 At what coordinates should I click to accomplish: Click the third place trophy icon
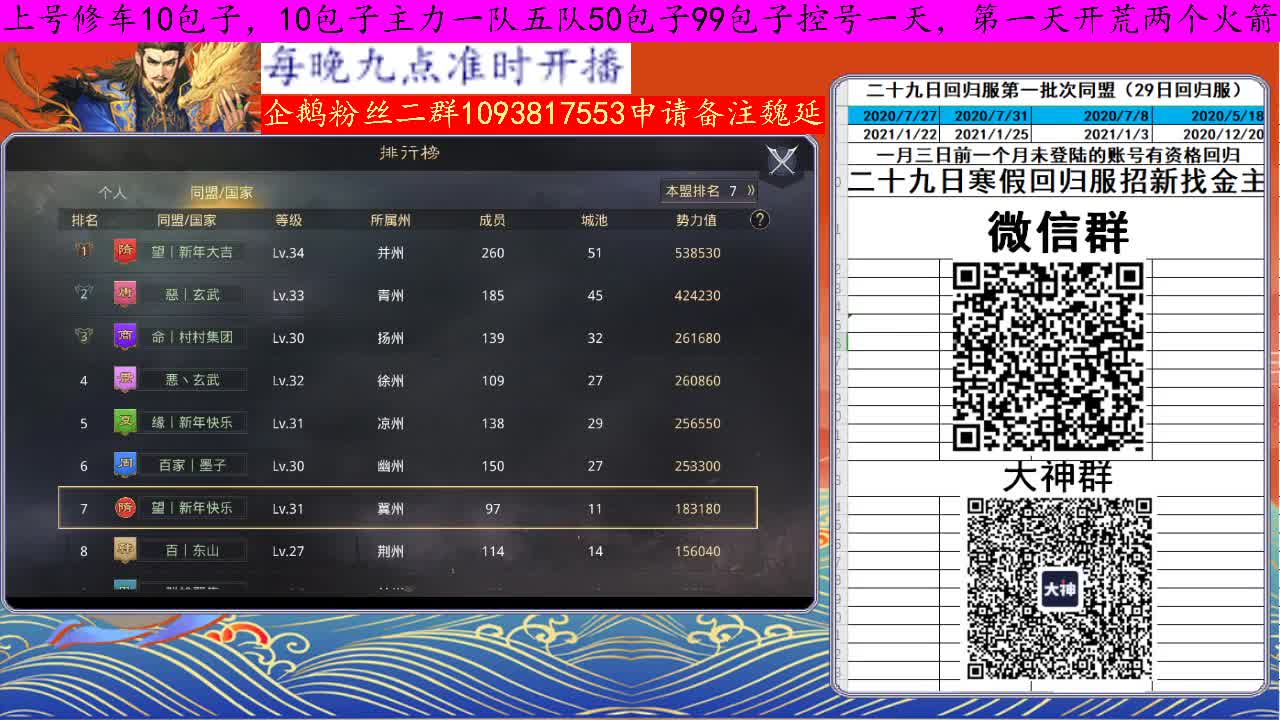[84, 337]
